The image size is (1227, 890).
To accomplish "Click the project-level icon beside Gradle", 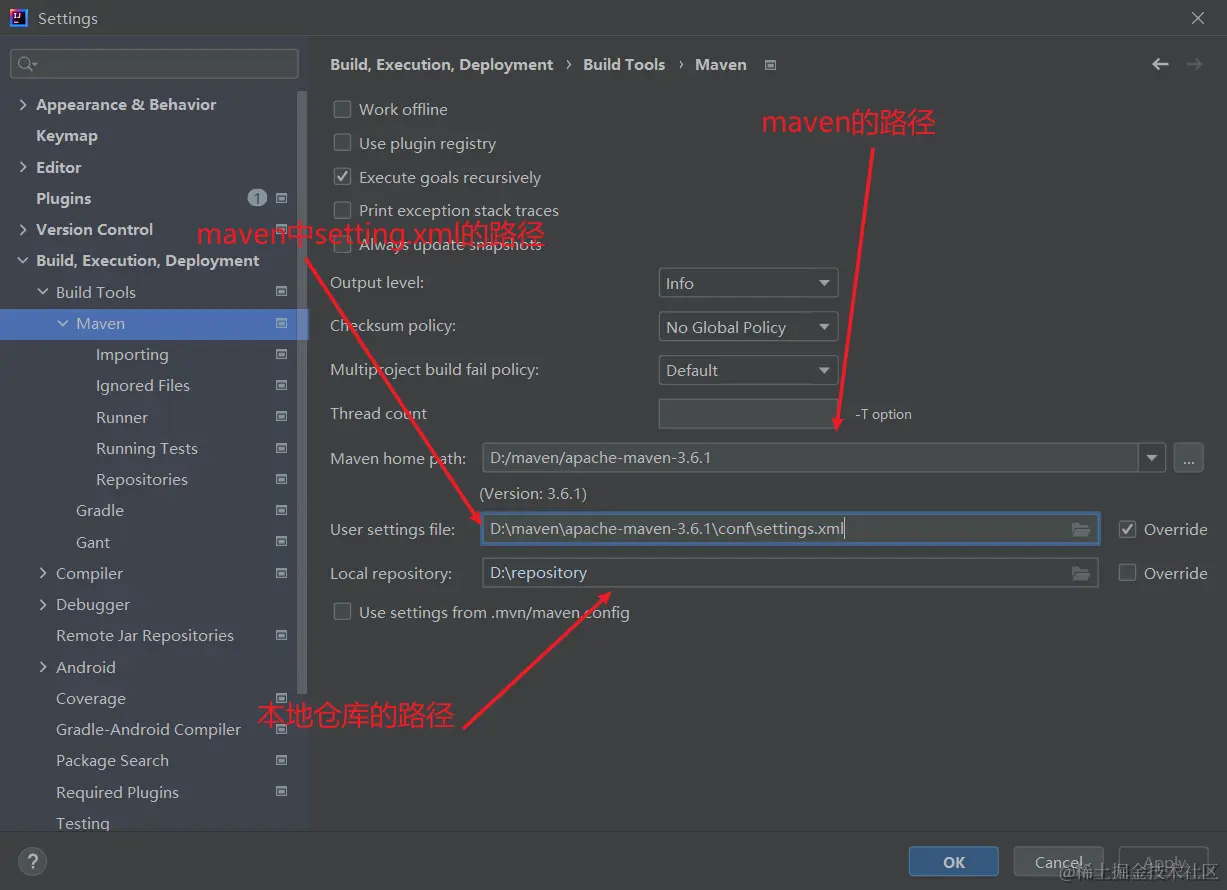I will point(281,510).
